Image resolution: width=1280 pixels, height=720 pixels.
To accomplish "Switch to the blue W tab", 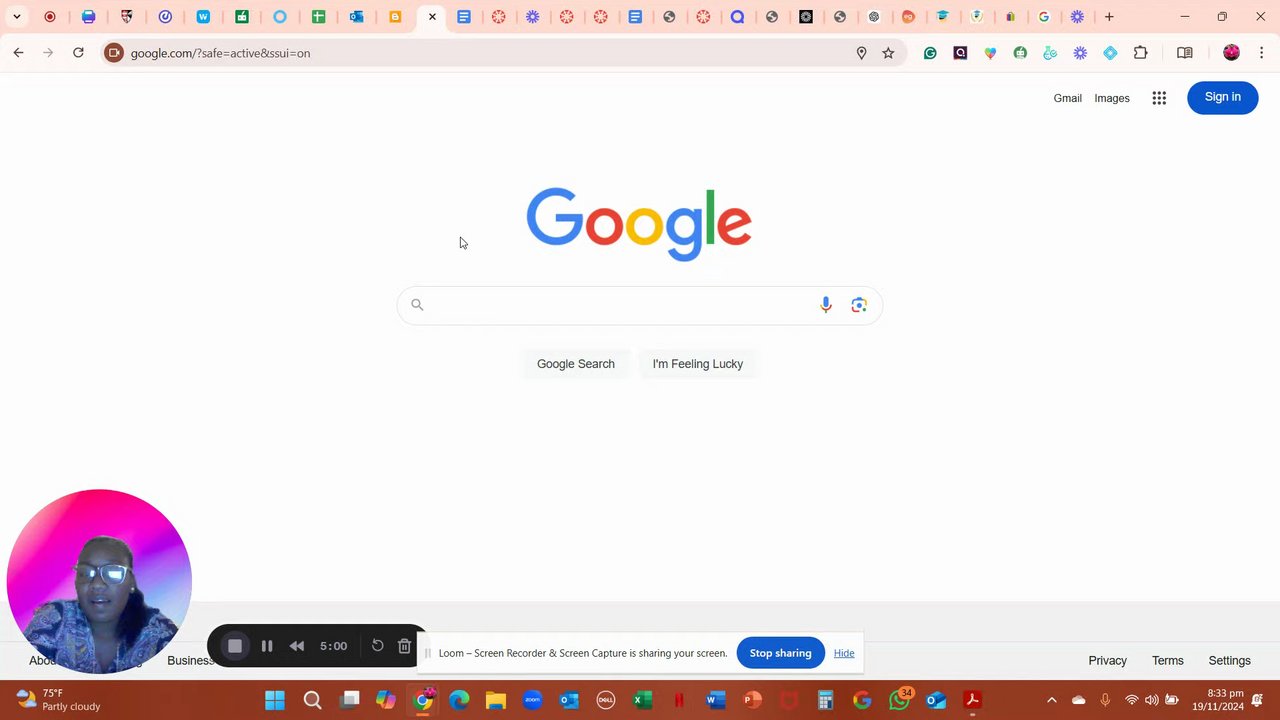I will coord(203,17).
